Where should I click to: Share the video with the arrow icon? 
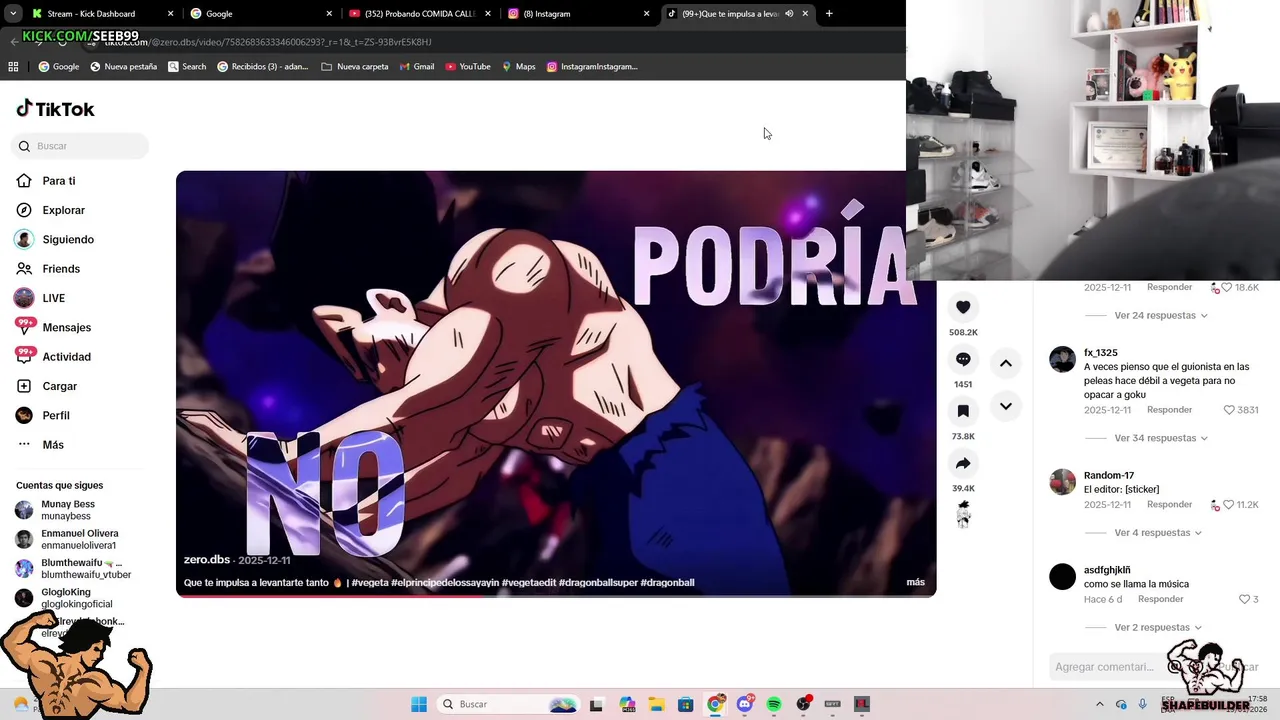(963, 463)
